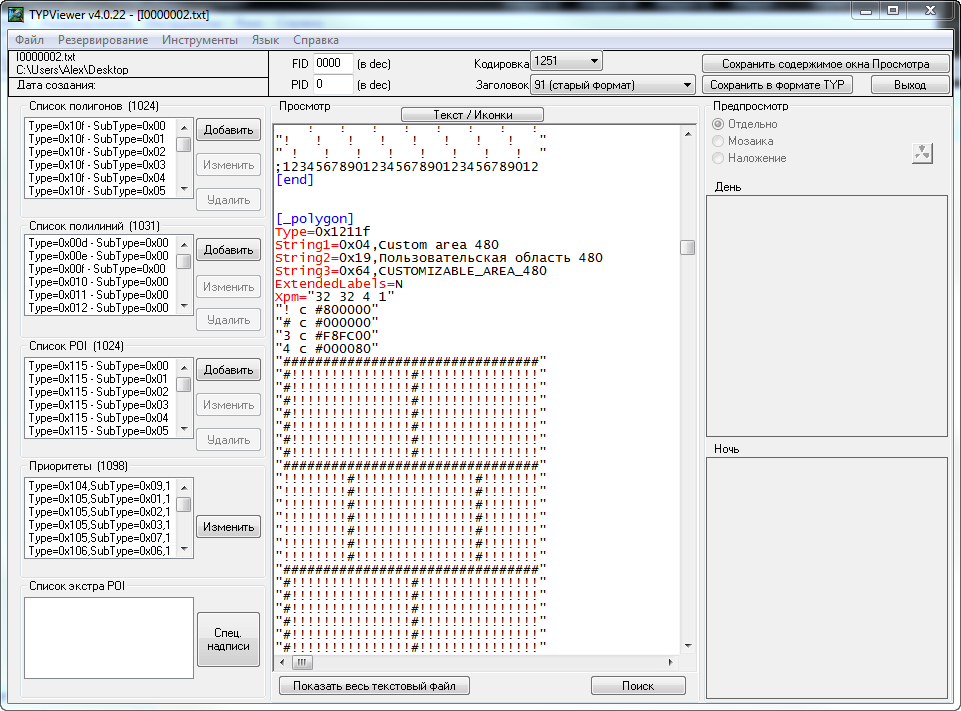Click the TYPViewer app icon in title bar

tap(16, 13)
